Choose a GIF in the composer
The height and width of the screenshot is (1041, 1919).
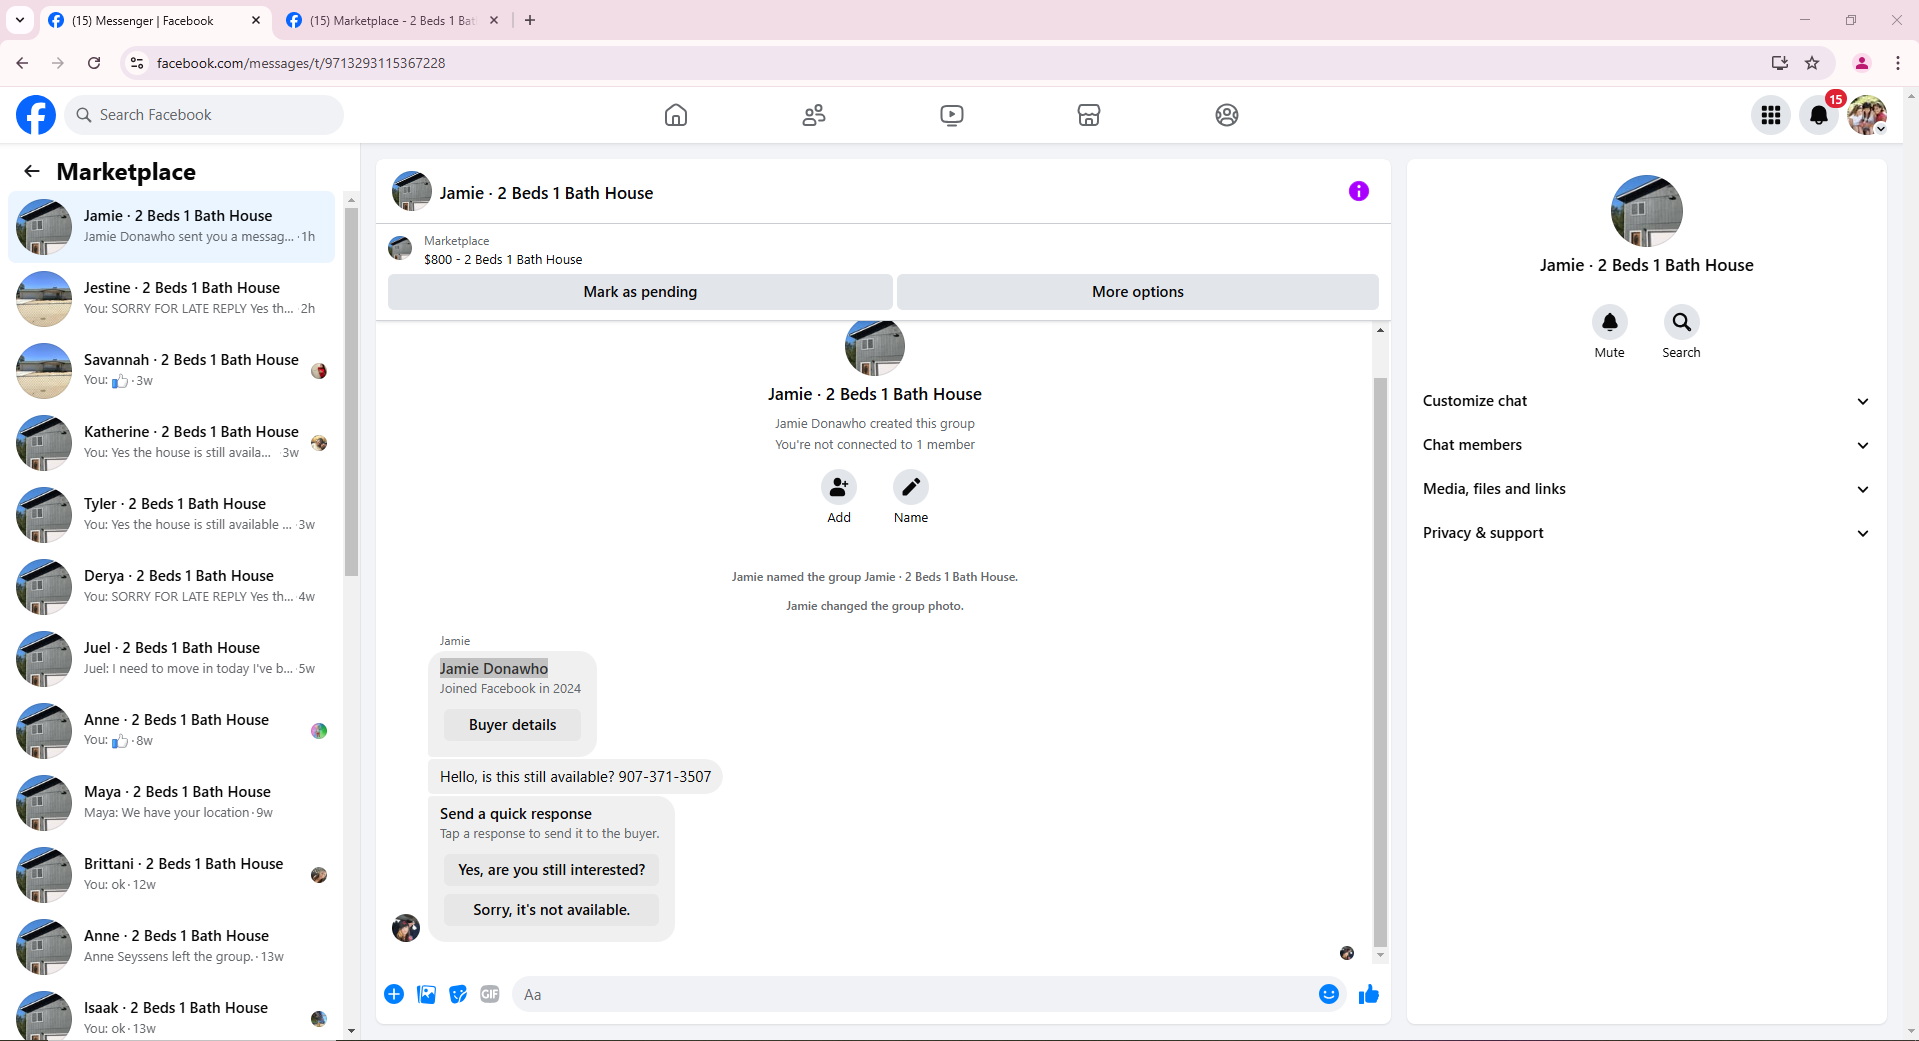(490, 994)
